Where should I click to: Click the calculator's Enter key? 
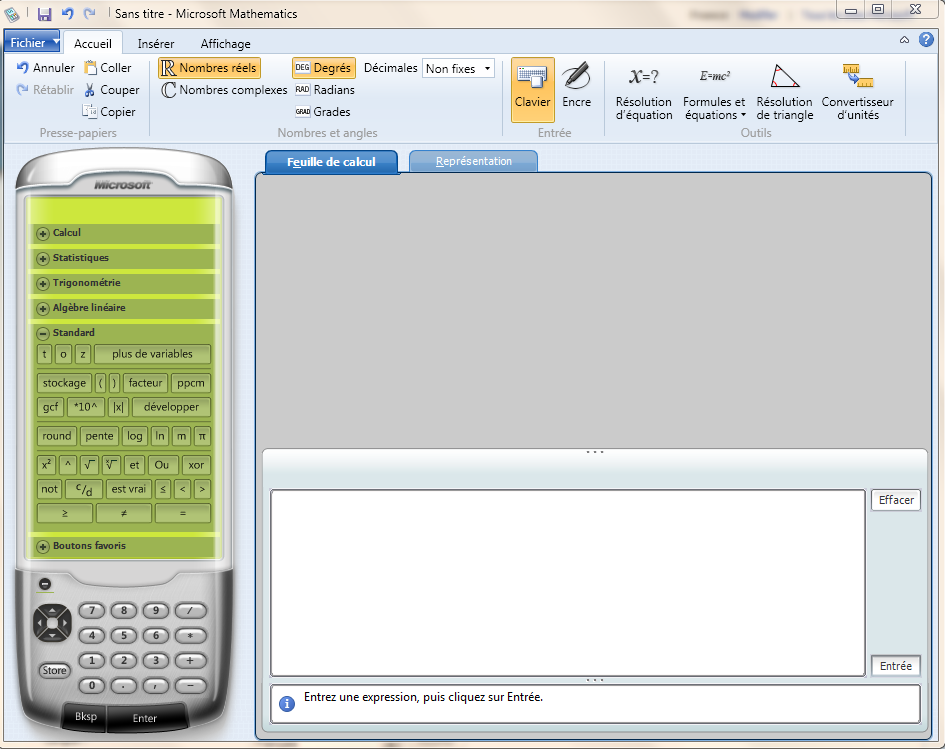(x=145, y=718)
